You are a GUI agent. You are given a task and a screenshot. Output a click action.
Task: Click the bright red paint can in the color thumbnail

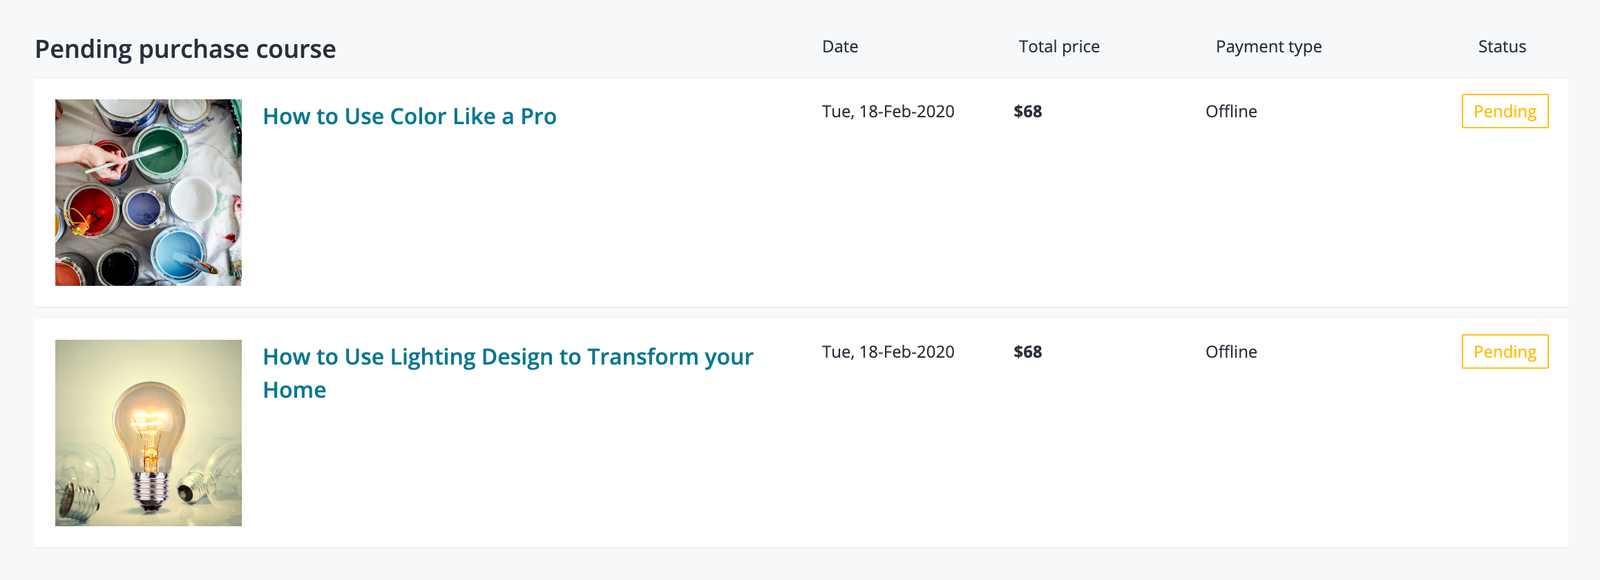[91, 212]
